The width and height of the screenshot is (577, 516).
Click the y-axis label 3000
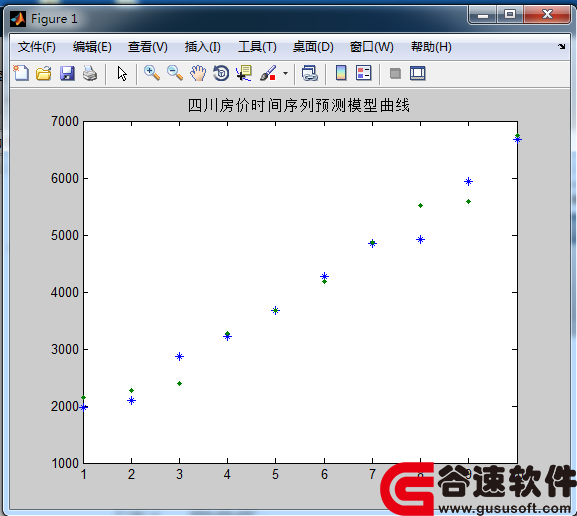(x=65, y=350)
